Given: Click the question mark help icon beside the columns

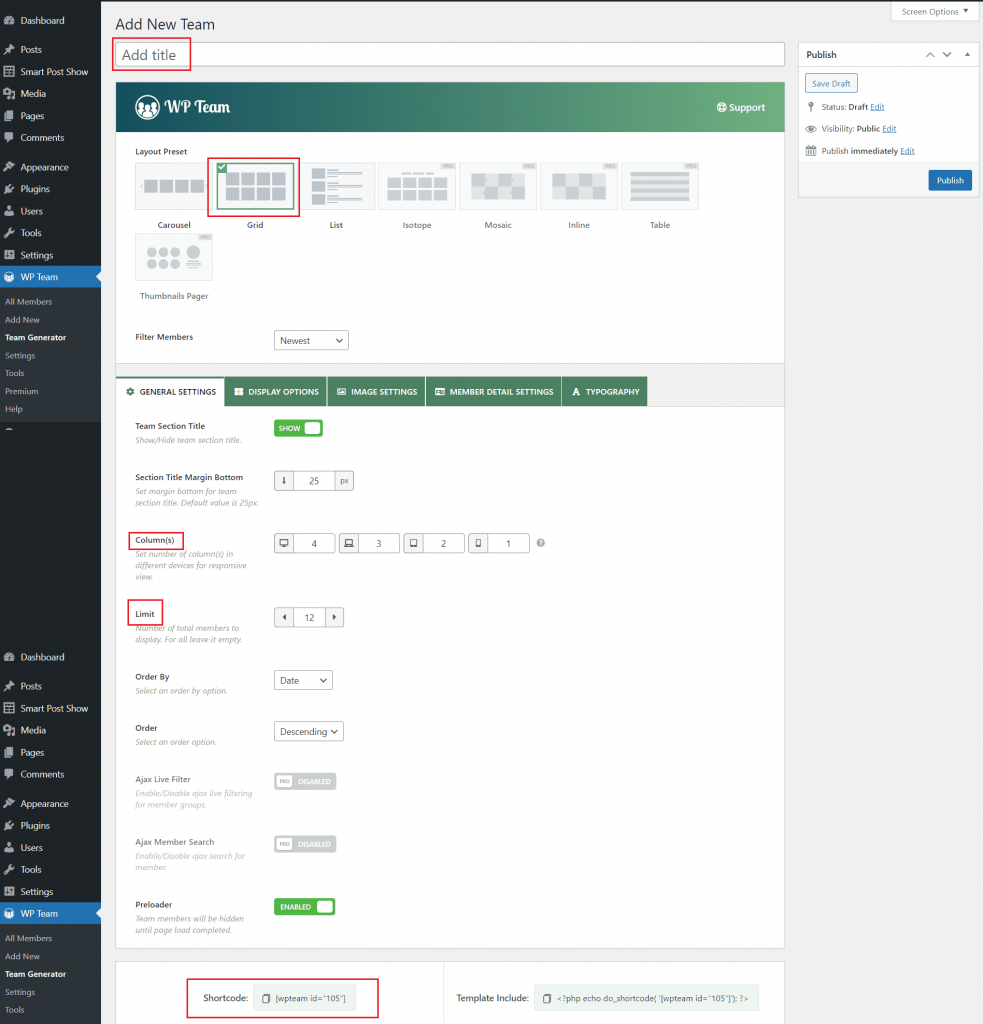Looking at the screenshot, I should 541,543.
